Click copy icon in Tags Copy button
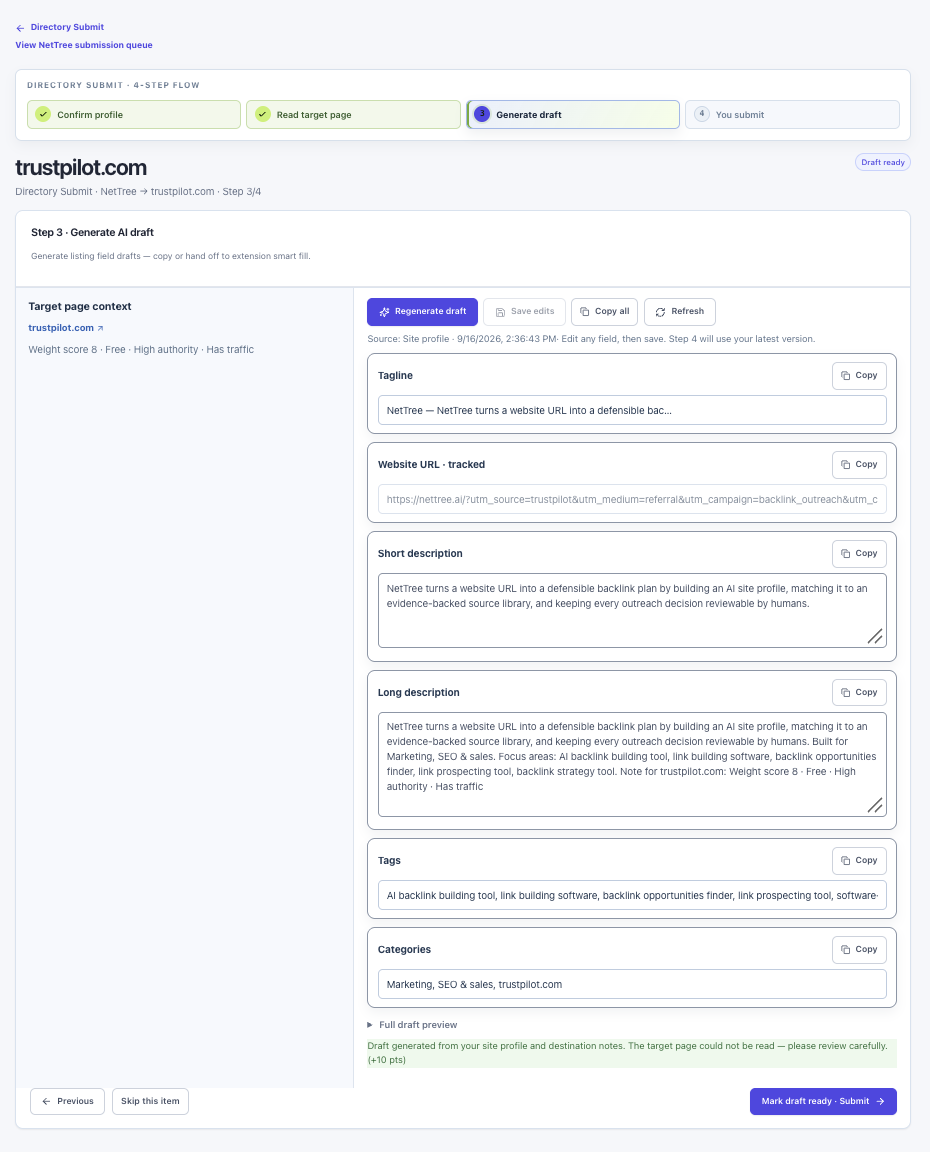 click(846, 860)
